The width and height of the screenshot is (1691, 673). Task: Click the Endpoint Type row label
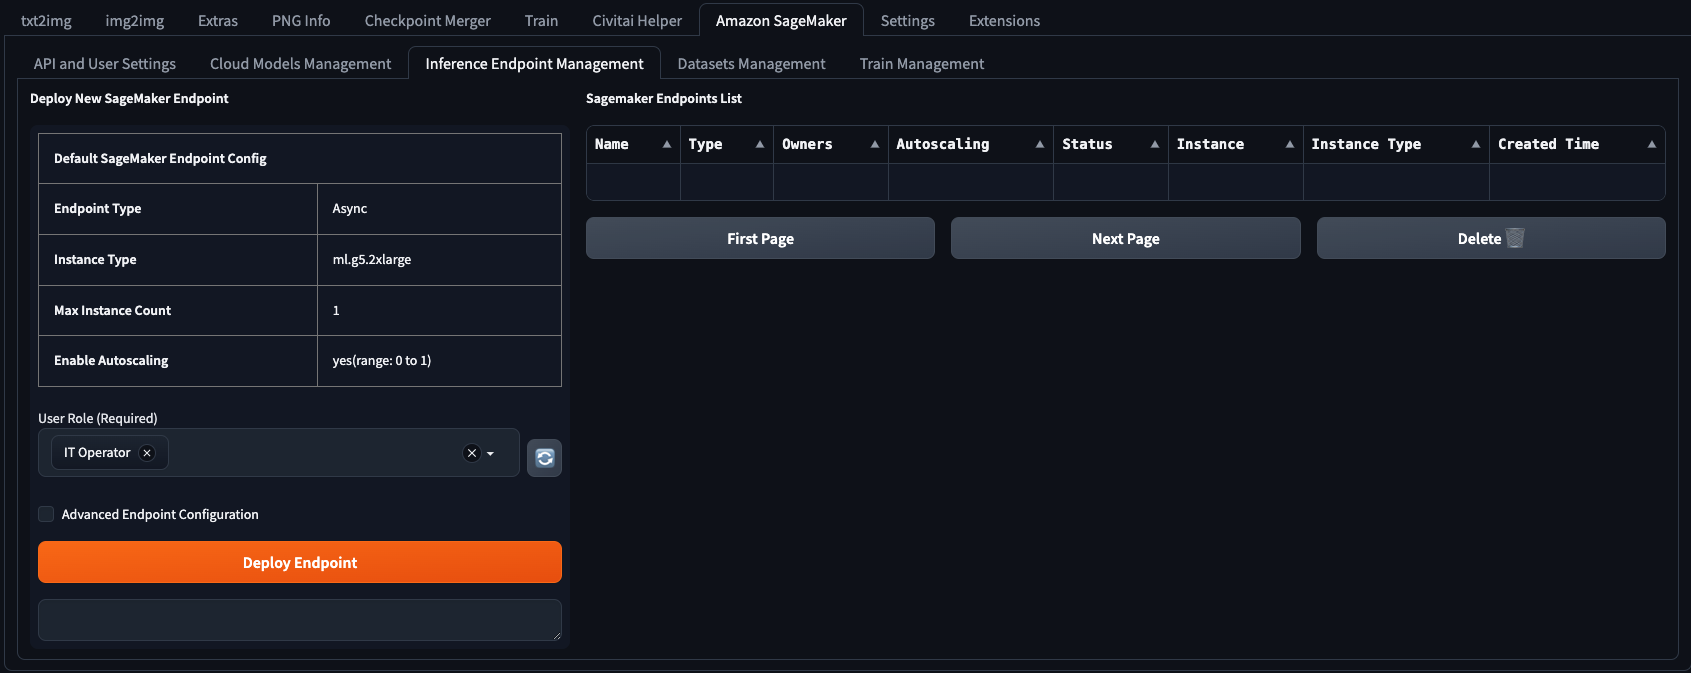(x=97, y=208)
